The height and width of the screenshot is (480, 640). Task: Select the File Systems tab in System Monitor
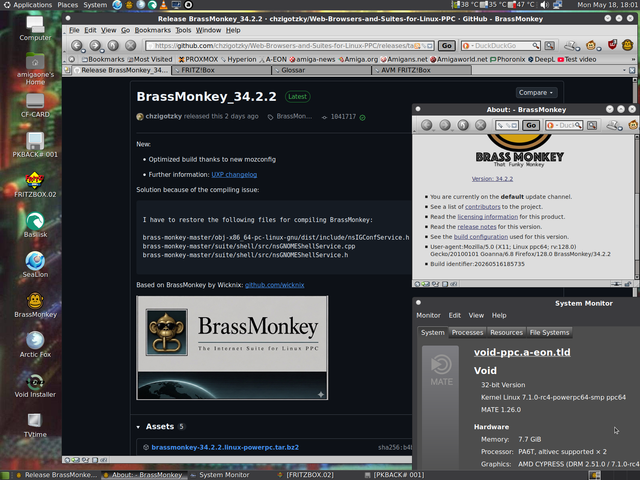coord(549,333)
